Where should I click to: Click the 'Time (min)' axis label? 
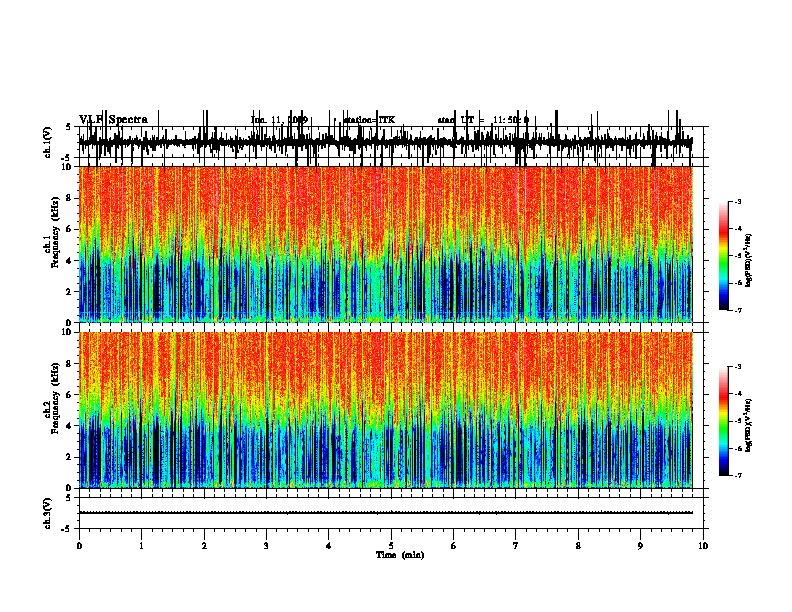[400, 555]
